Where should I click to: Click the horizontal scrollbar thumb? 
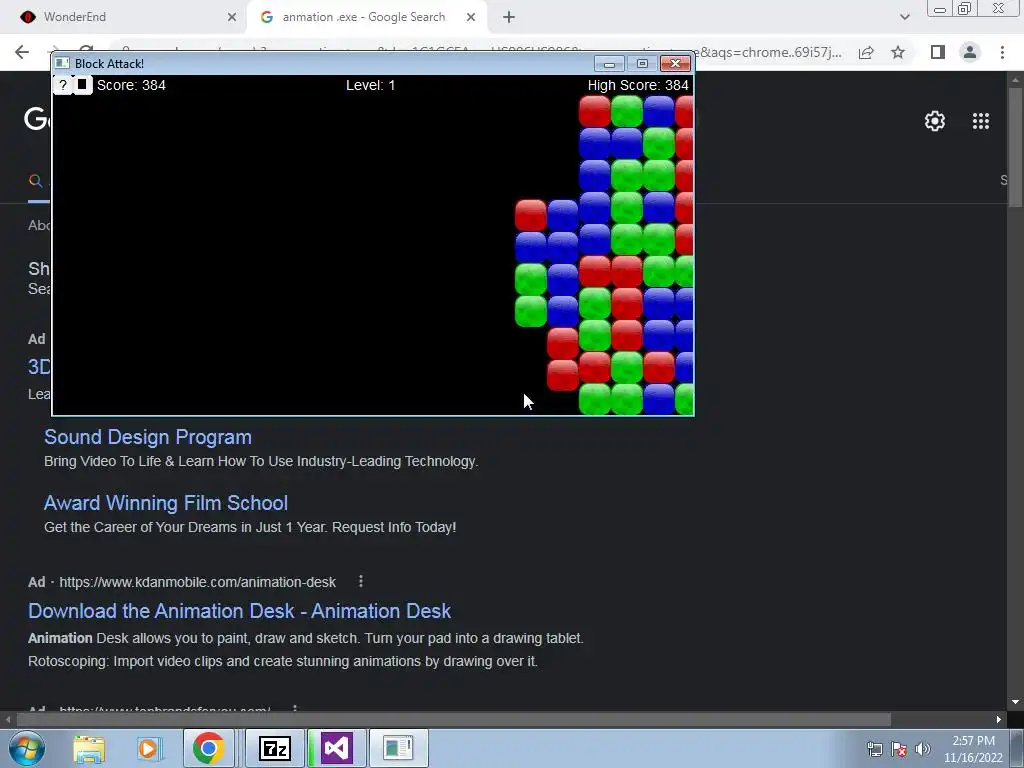point(453,719)
